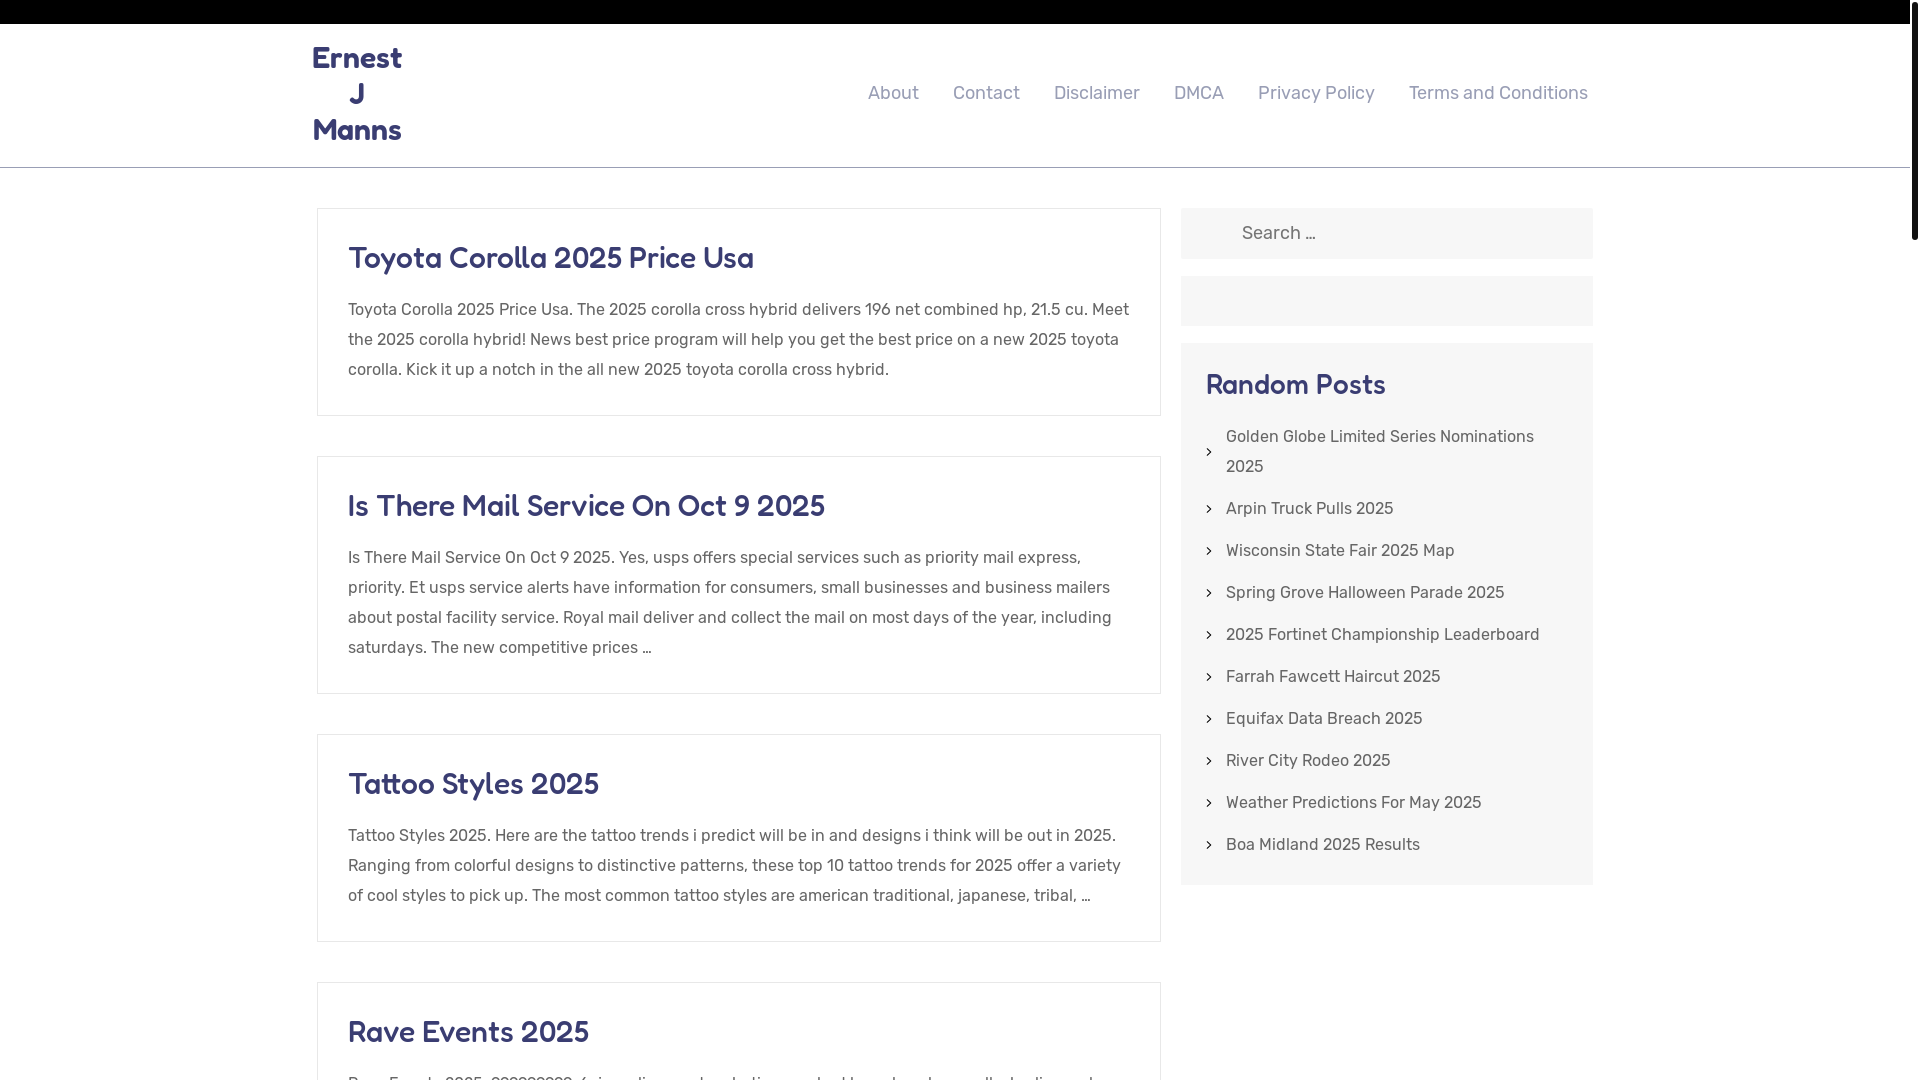Open the Ernest J Manns site logo
The width and height of the screenshot is (1920, 1080).
[x=357, y=94]
